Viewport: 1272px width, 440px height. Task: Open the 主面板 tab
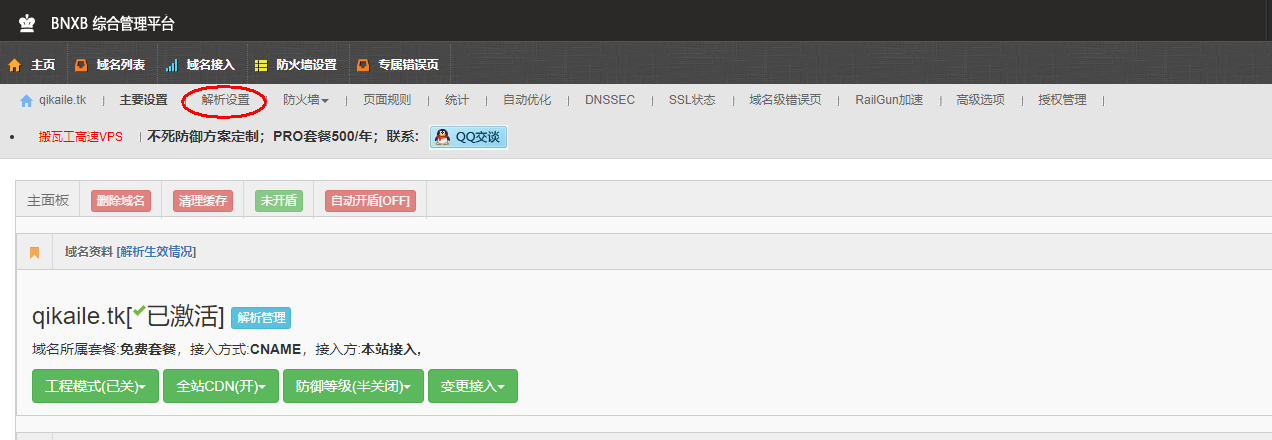tap(48, 200)
